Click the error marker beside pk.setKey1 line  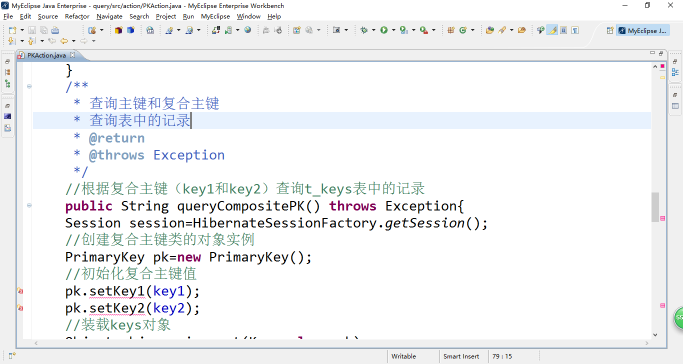point(20,291)
